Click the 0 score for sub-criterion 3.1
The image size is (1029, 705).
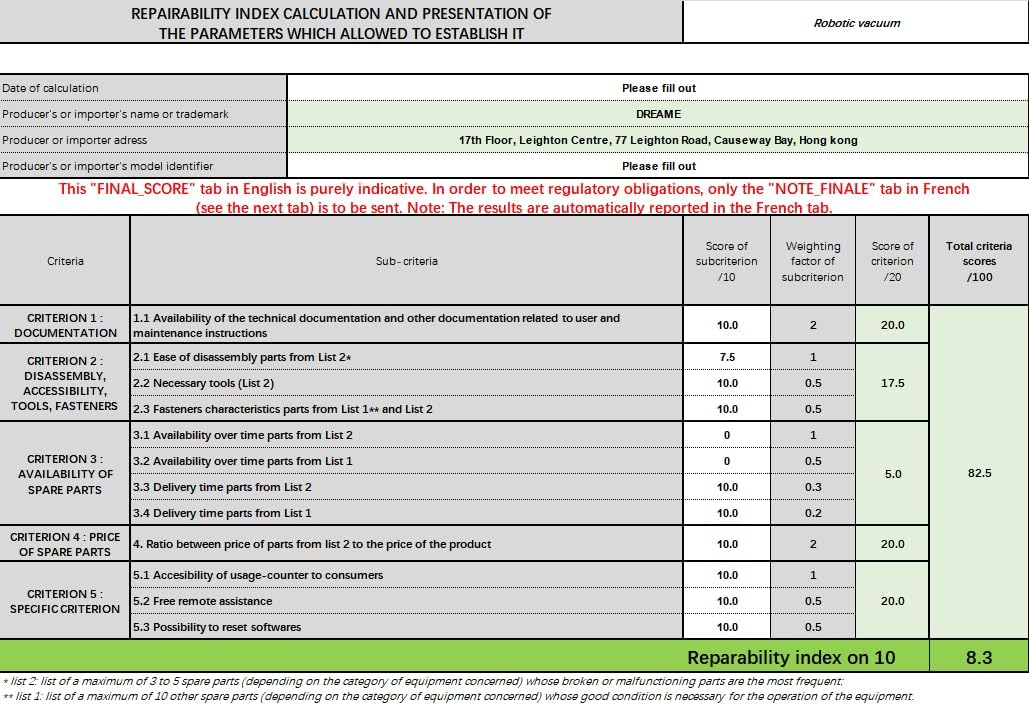(727, 435)
